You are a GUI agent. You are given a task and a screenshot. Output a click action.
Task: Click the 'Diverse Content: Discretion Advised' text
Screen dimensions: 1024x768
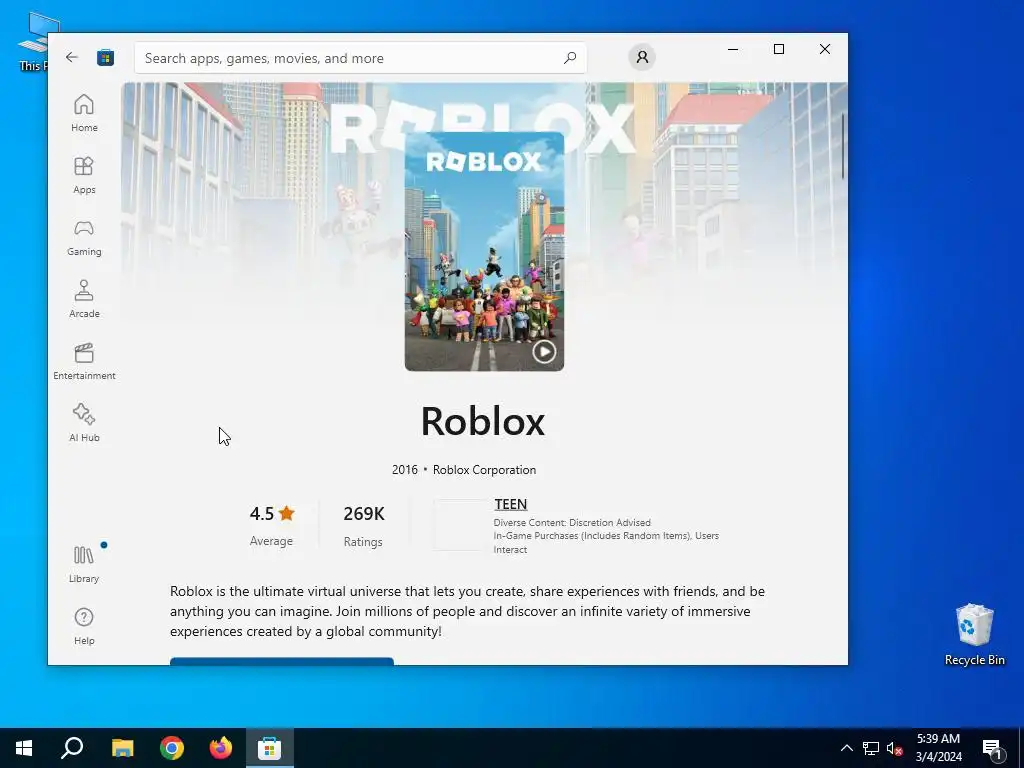(x=572, y=522)
